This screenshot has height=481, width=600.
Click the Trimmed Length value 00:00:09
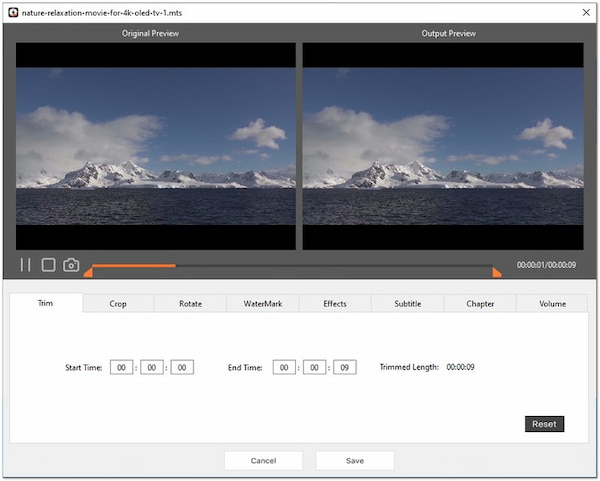click(460, 367)
